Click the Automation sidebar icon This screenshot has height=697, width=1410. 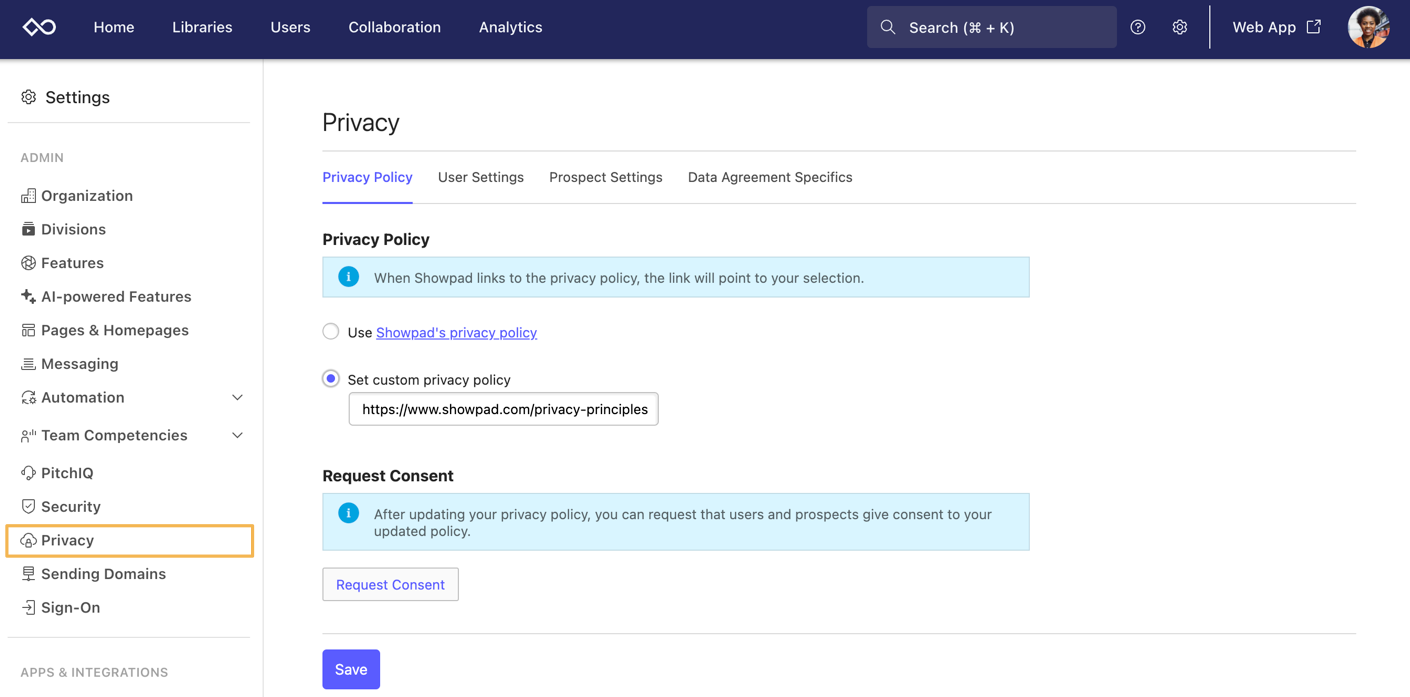28,398
